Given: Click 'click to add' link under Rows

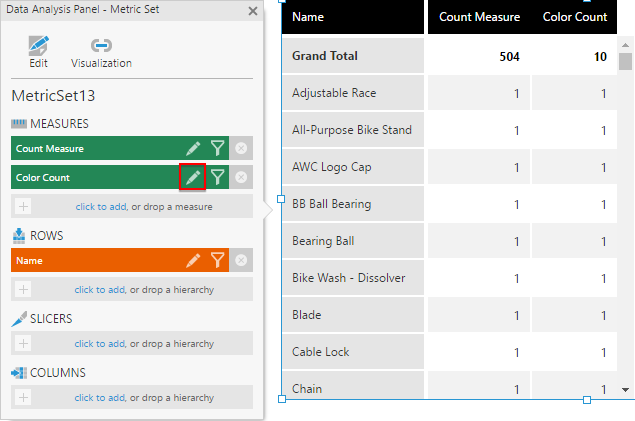Looking at the screenshot, I should [100, 290].
